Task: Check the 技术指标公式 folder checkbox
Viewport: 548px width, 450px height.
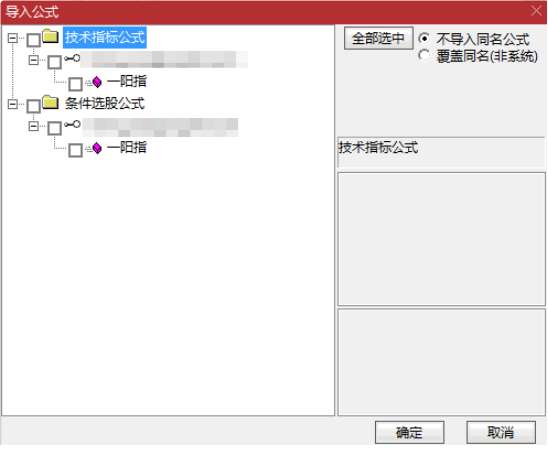Action: coord(34,40)
